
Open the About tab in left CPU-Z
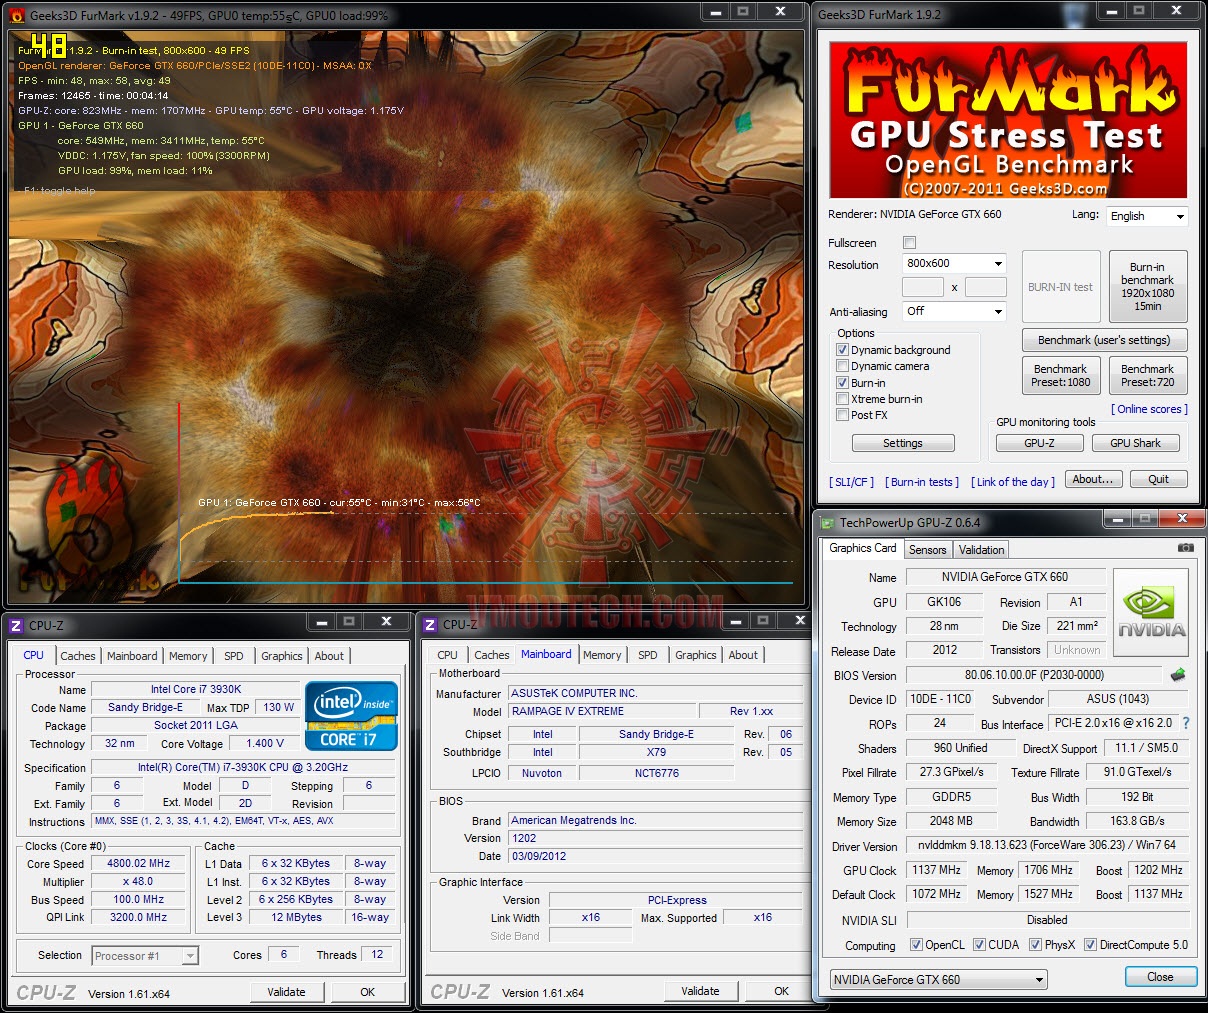point(329,656)
